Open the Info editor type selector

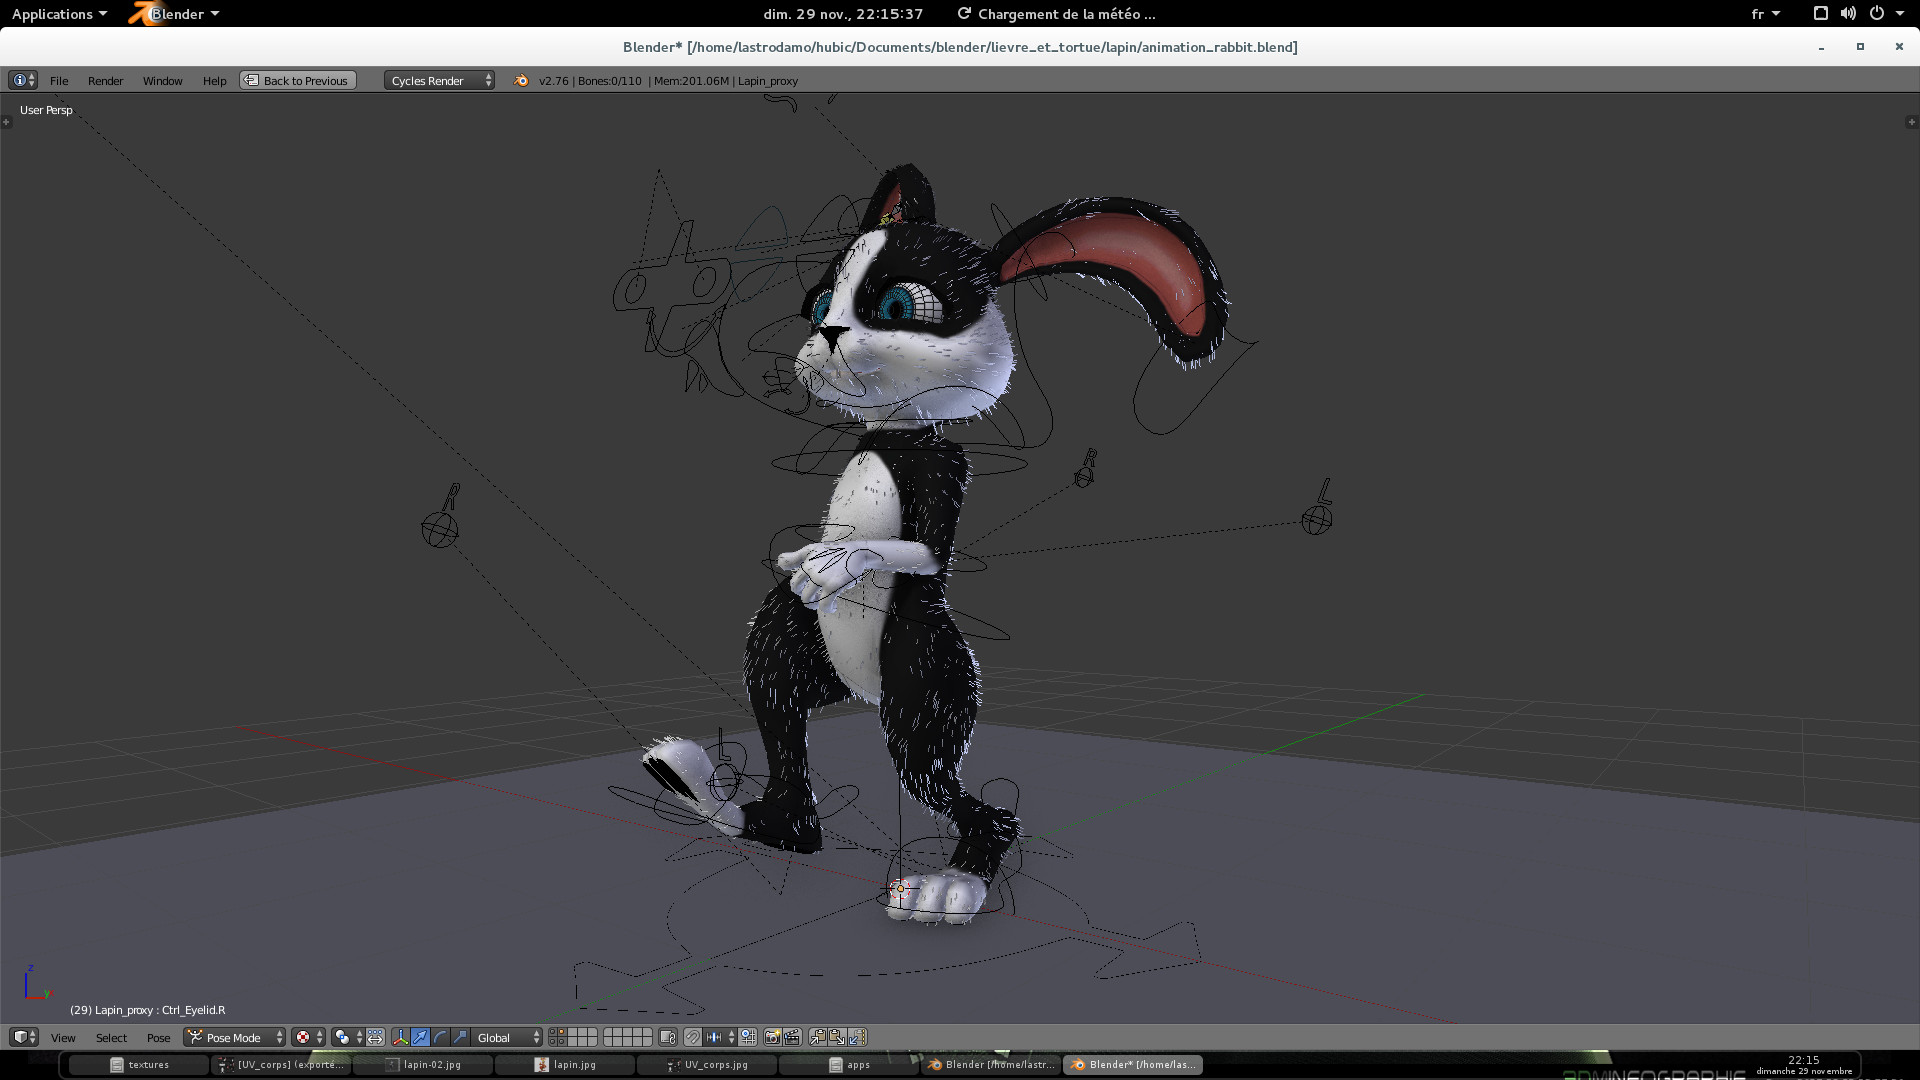click(x=22, y=80)
